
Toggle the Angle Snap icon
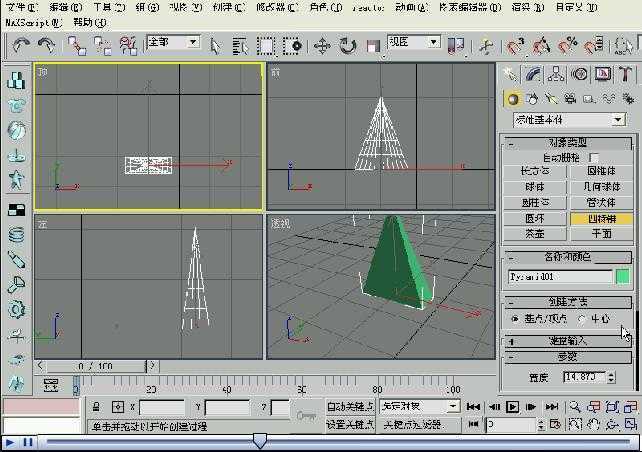click(x=541, y=45)
